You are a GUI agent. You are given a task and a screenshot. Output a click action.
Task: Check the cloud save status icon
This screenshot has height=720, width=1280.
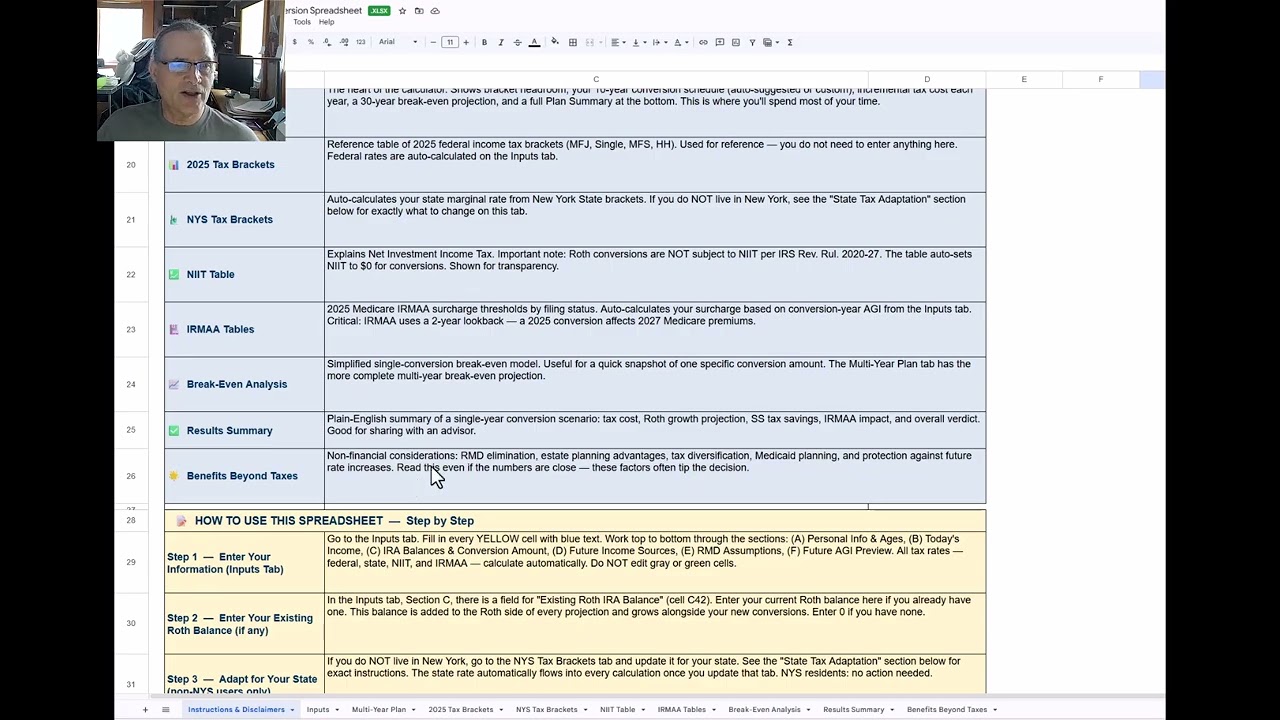click(x=435, y=11)
